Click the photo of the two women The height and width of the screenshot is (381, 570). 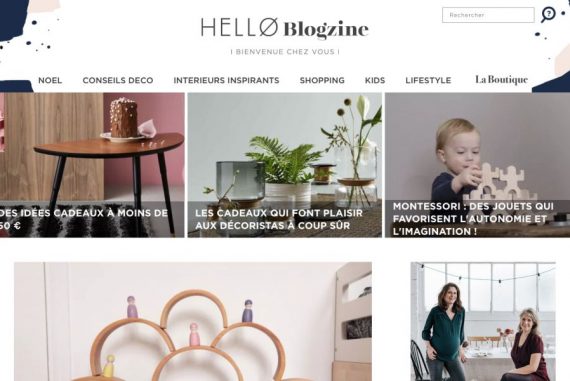(x=483, y=321)
